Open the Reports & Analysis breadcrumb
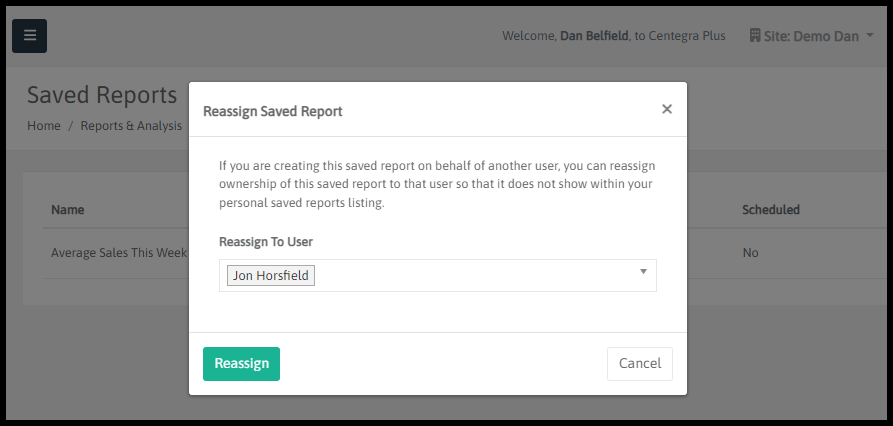Image resolution: width=893 pixels, height=426 pixels. [131, 126]
